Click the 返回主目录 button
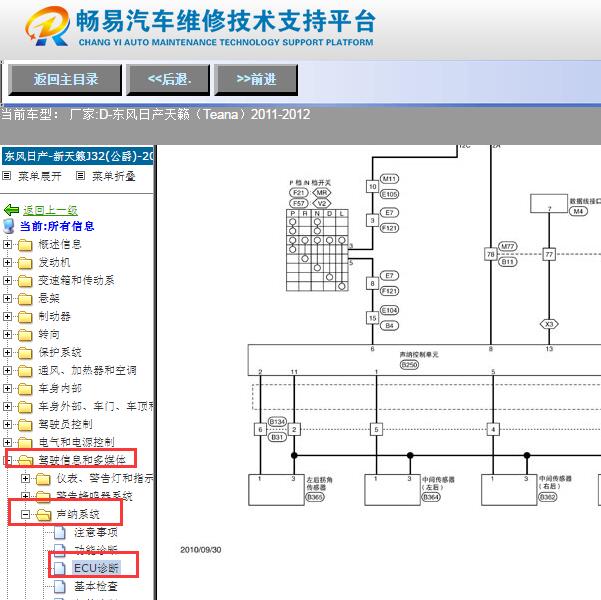 (65, 80)
